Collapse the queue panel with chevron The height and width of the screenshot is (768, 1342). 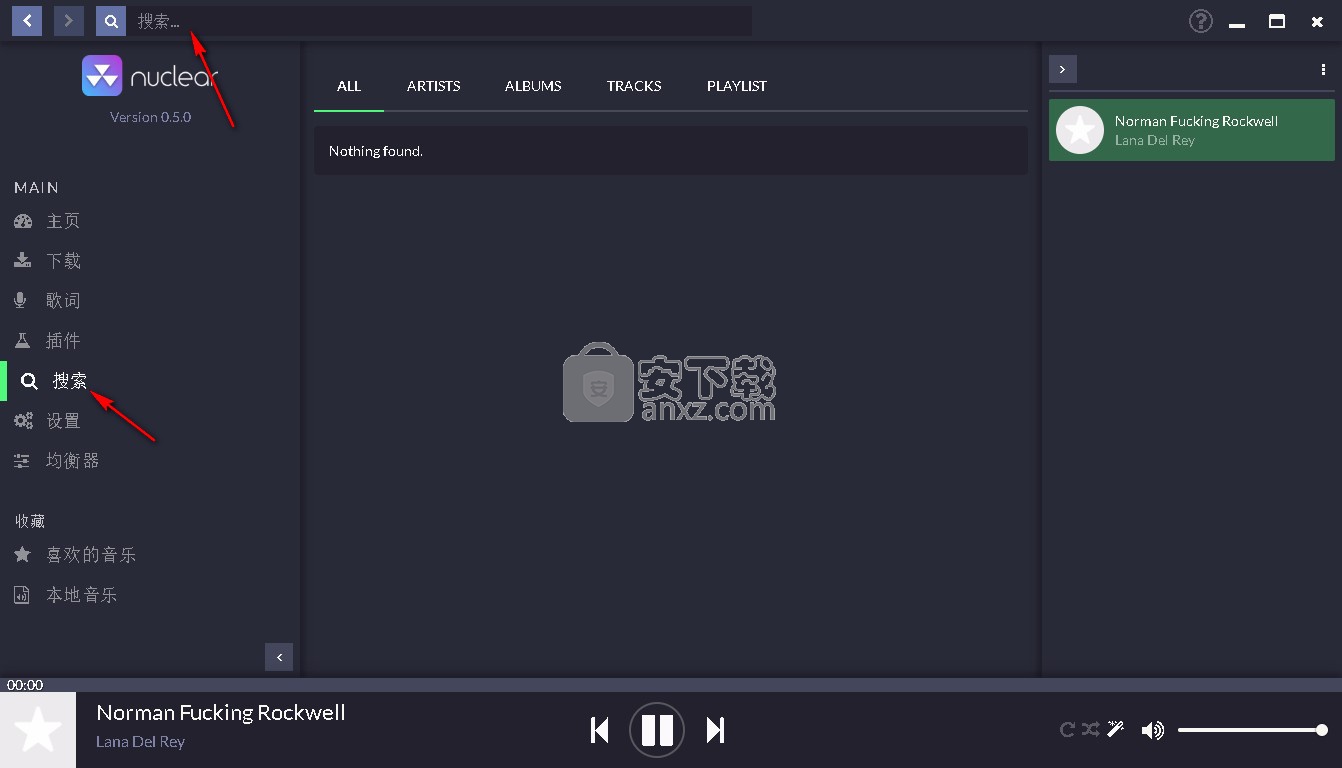pos(1062,69)
